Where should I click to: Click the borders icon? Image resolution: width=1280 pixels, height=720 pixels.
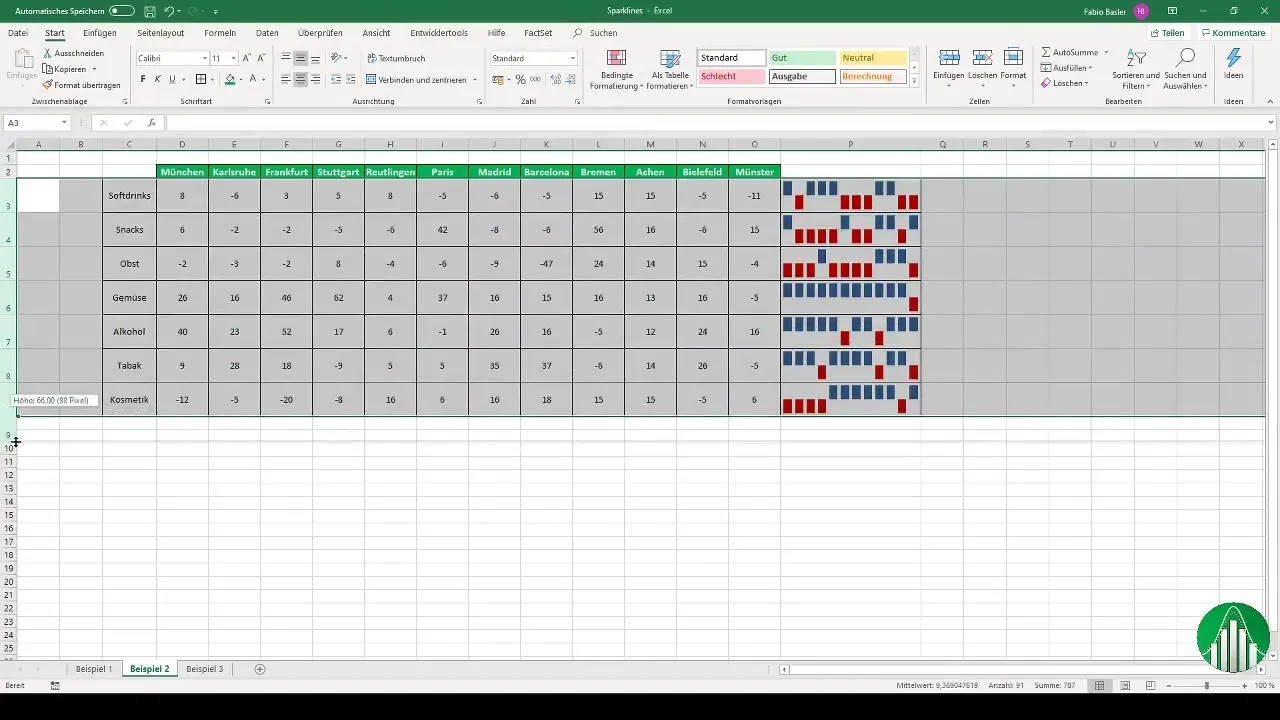click(x=200, y=79)
